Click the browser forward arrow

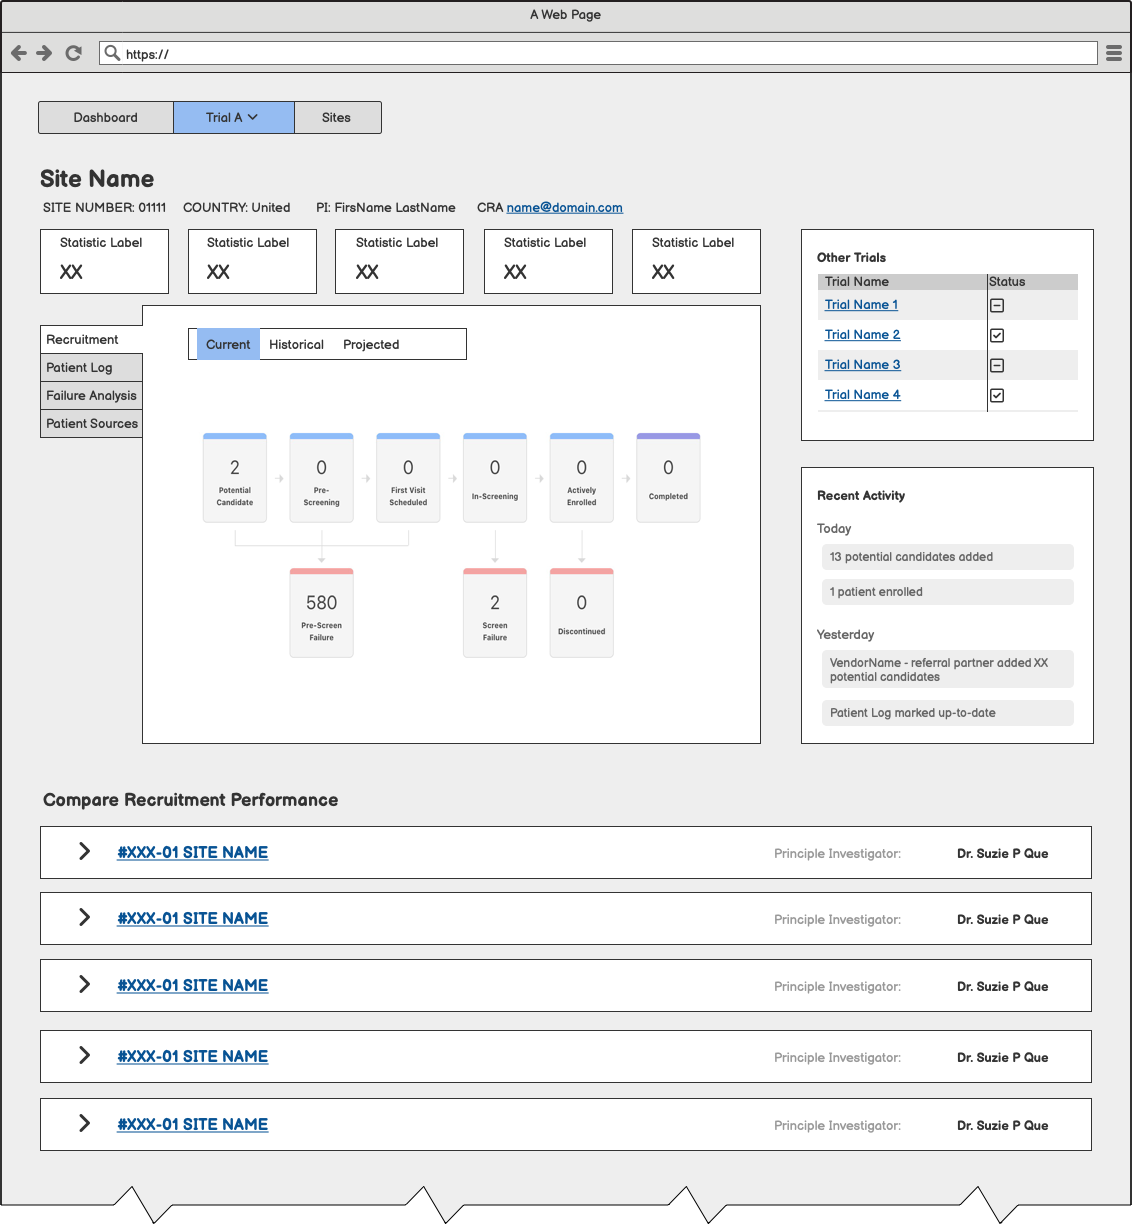pos(44,53)
